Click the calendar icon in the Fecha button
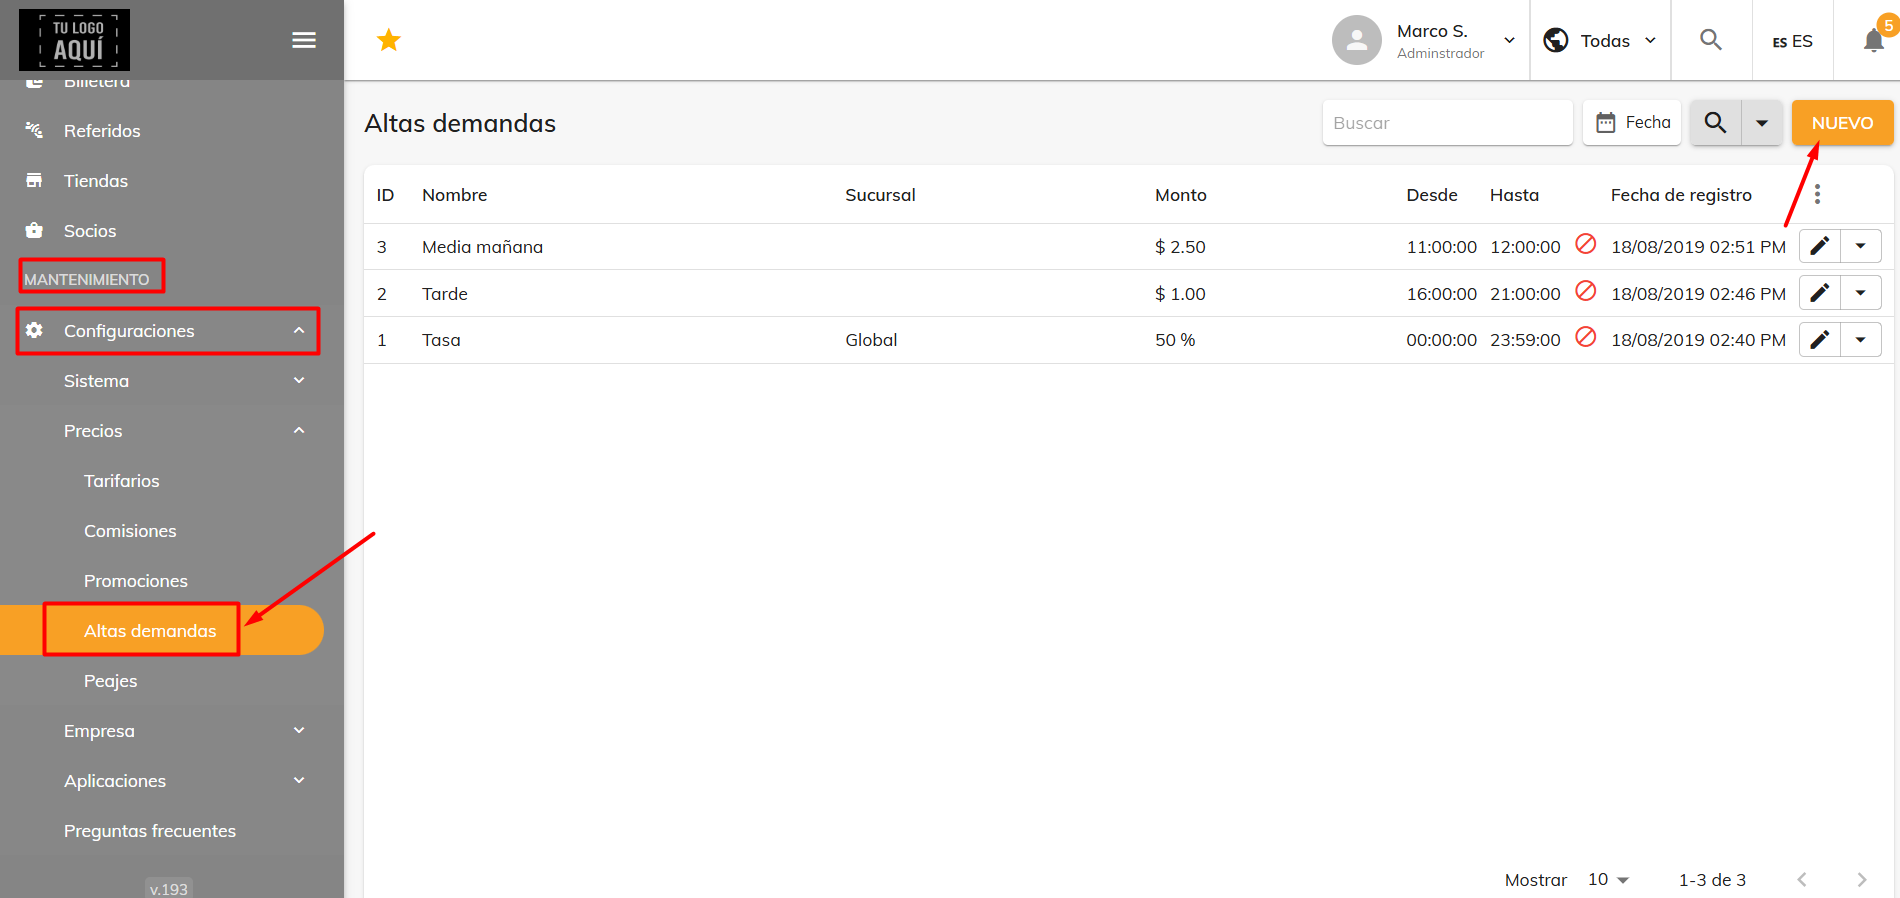Image resolution: width=1900 pixels, height=898 pixels. point(1606,123)
